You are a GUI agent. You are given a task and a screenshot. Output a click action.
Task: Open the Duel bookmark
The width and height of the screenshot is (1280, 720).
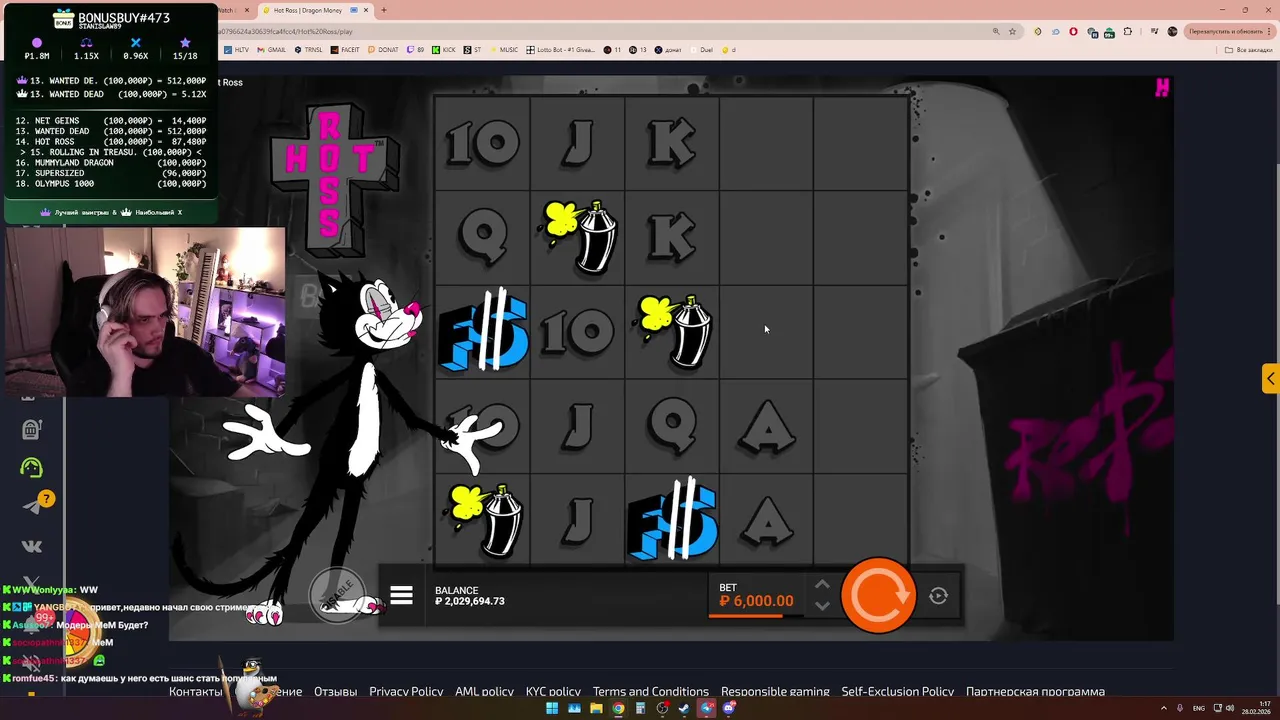tap(701, 50)
